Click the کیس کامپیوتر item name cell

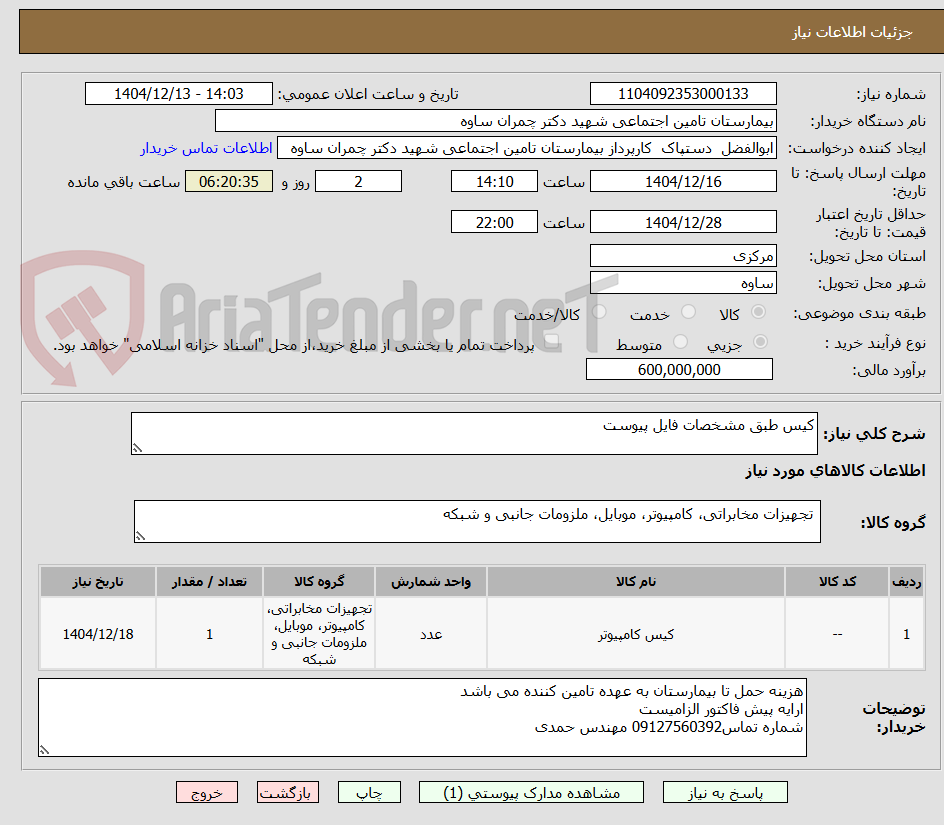pyautogui.click(x=636, y=634)
